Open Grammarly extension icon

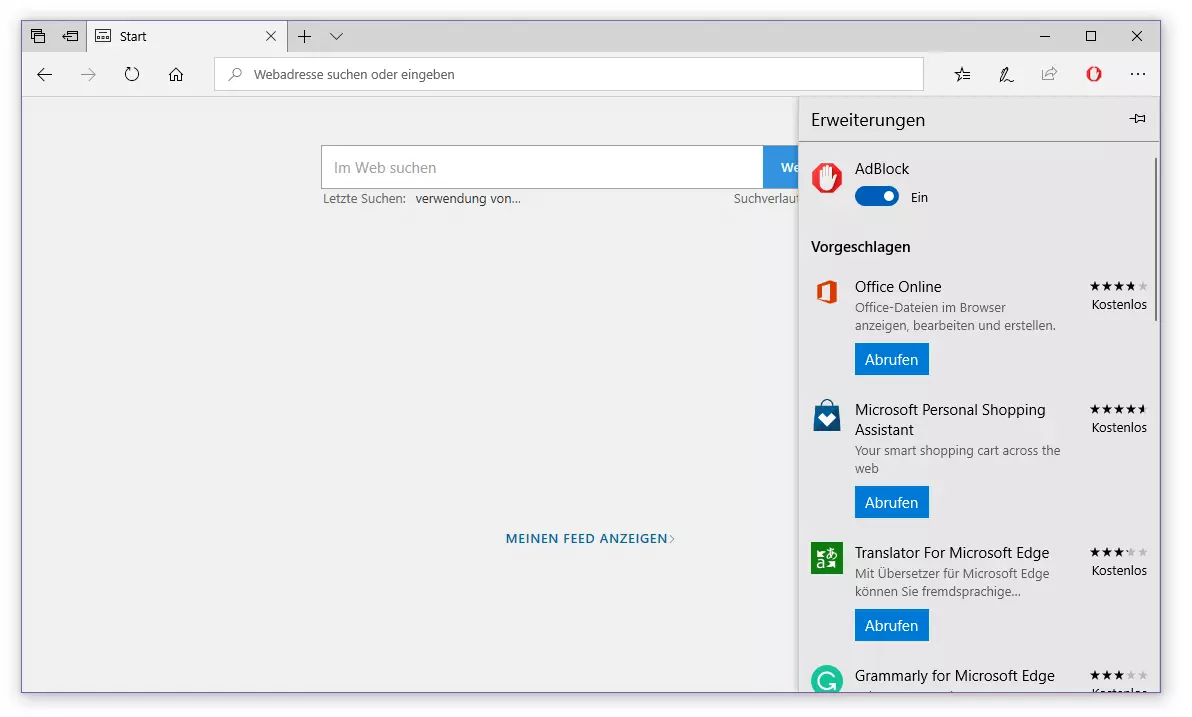tap(826, 679)
